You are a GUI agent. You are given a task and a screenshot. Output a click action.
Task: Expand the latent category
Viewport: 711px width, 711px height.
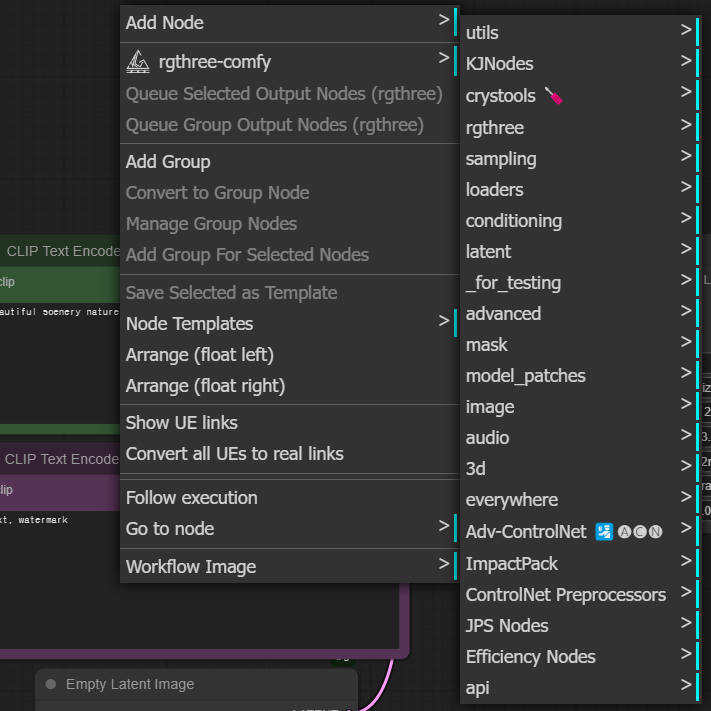coord(582,252)
